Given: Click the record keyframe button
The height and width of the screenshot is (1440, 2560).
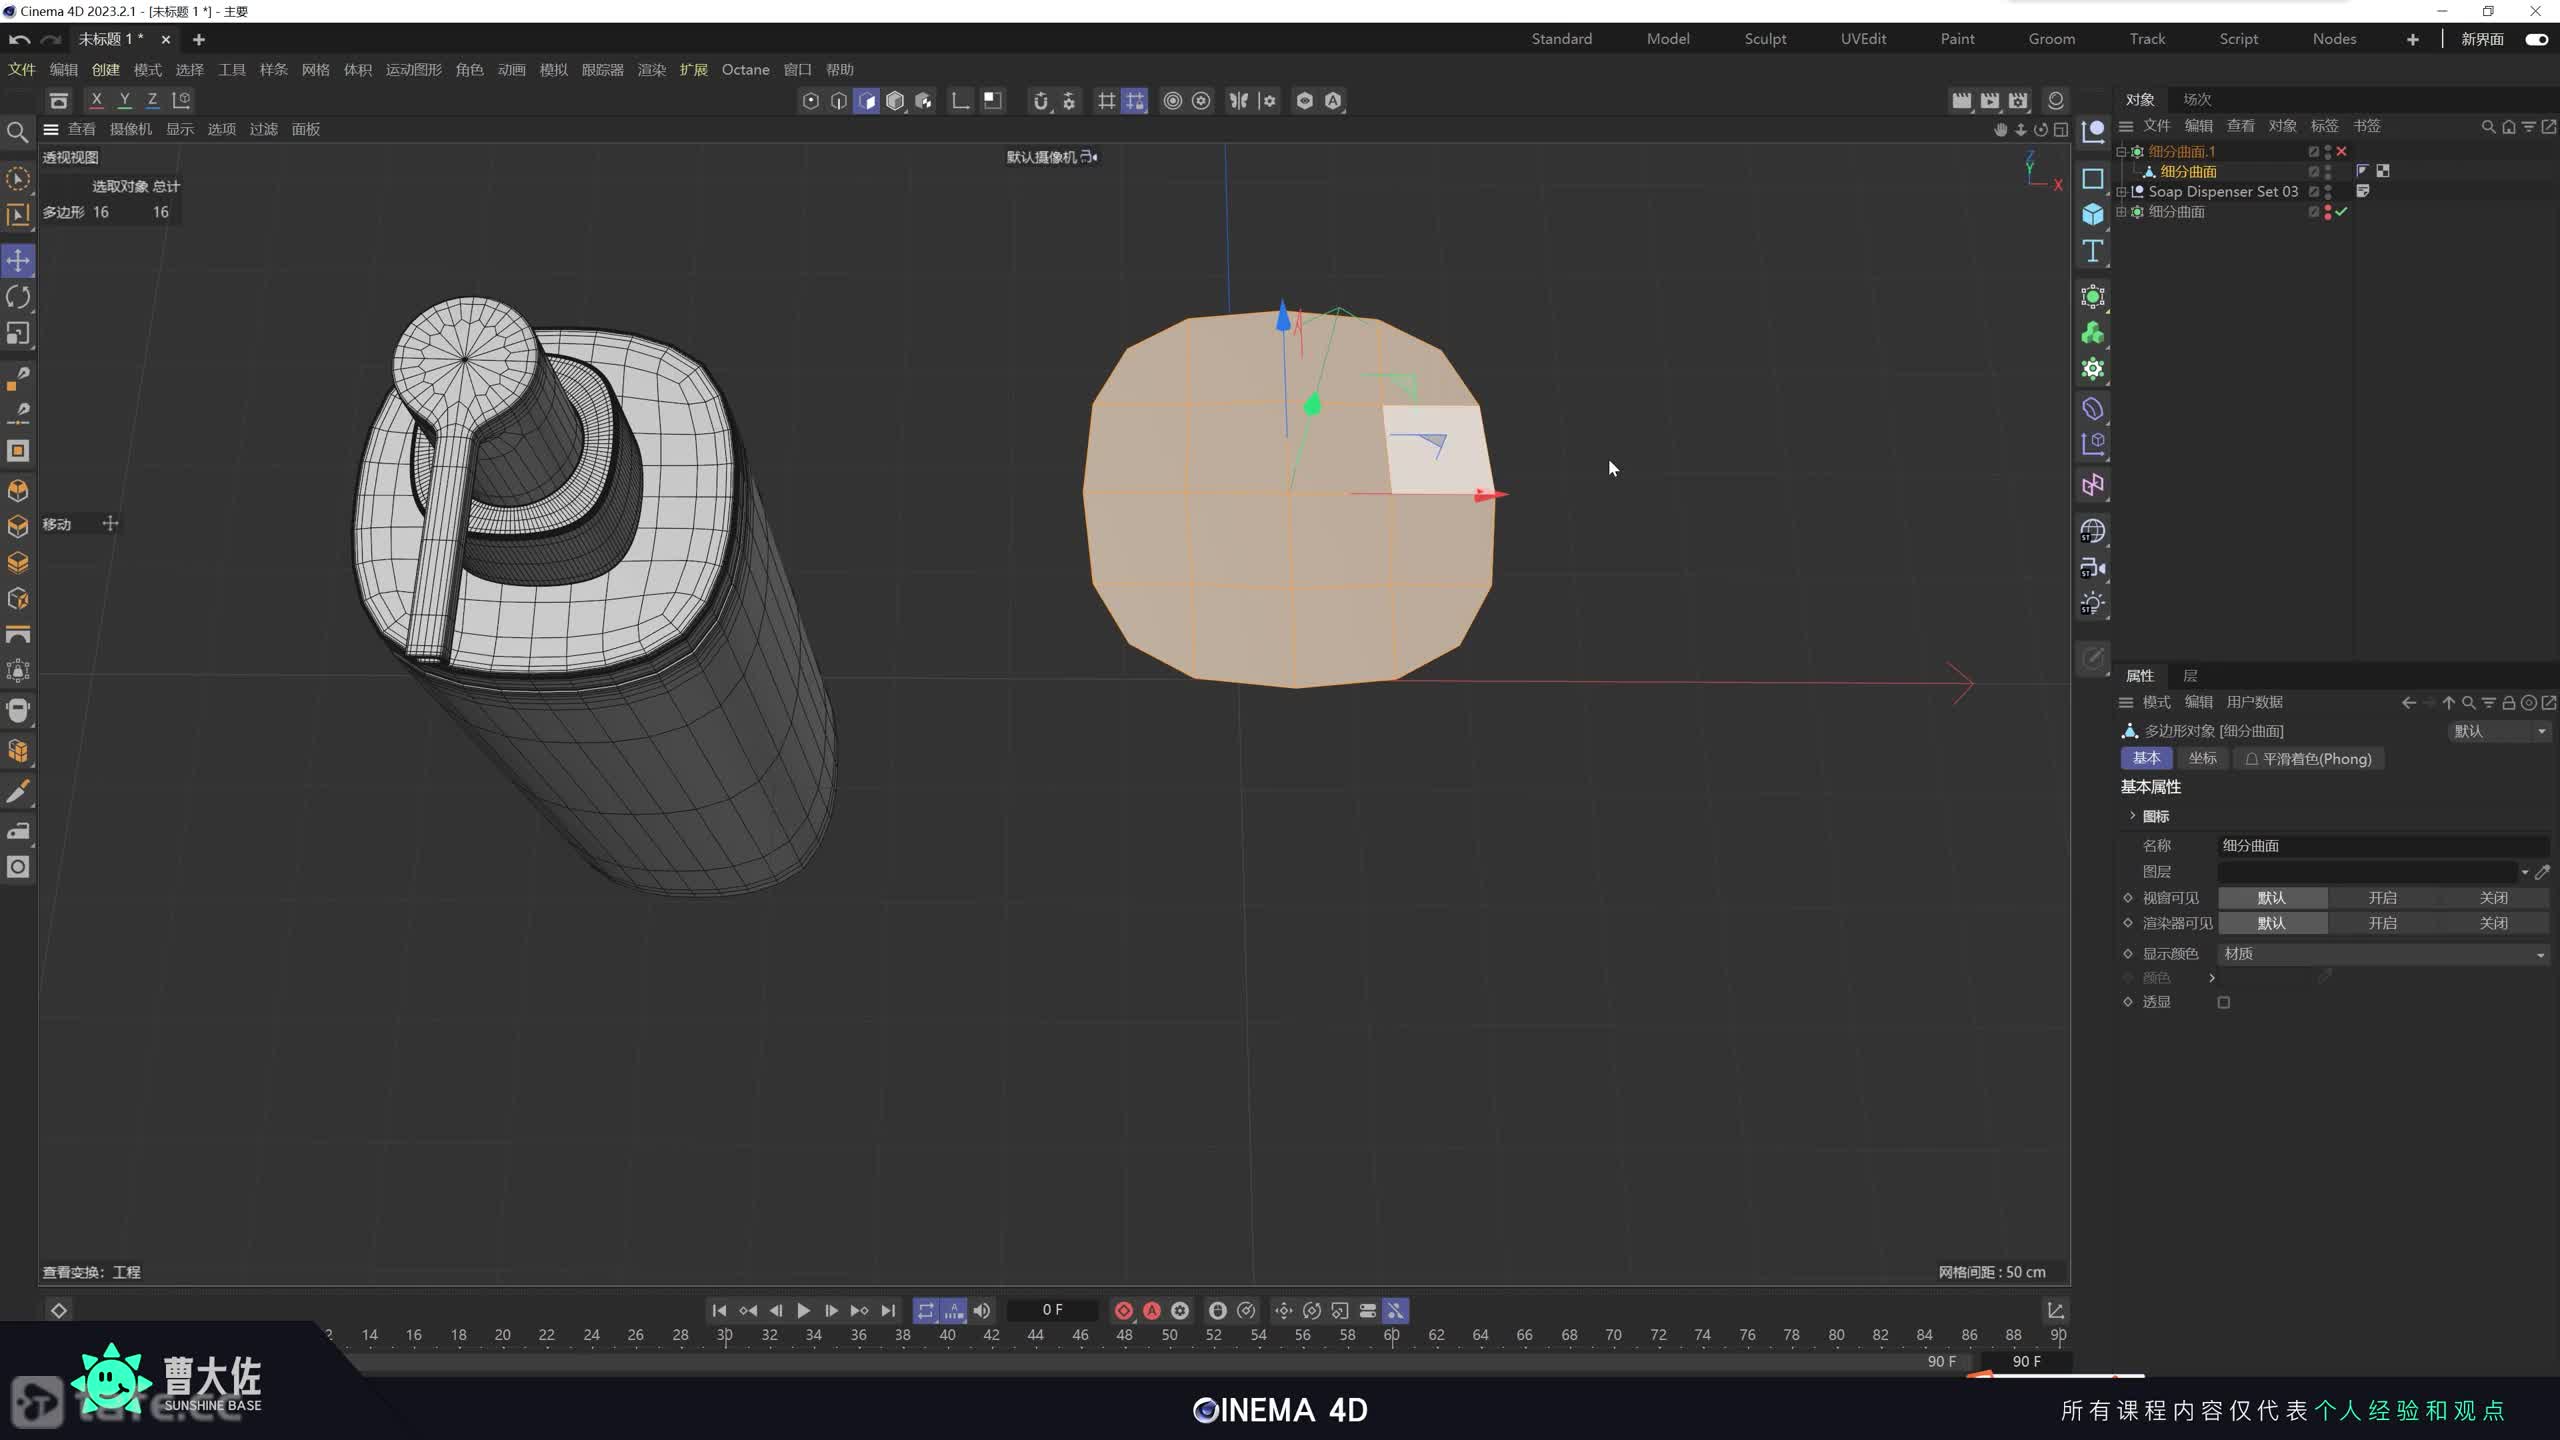Looking at the screenshot, I should click(1123, 1310).
